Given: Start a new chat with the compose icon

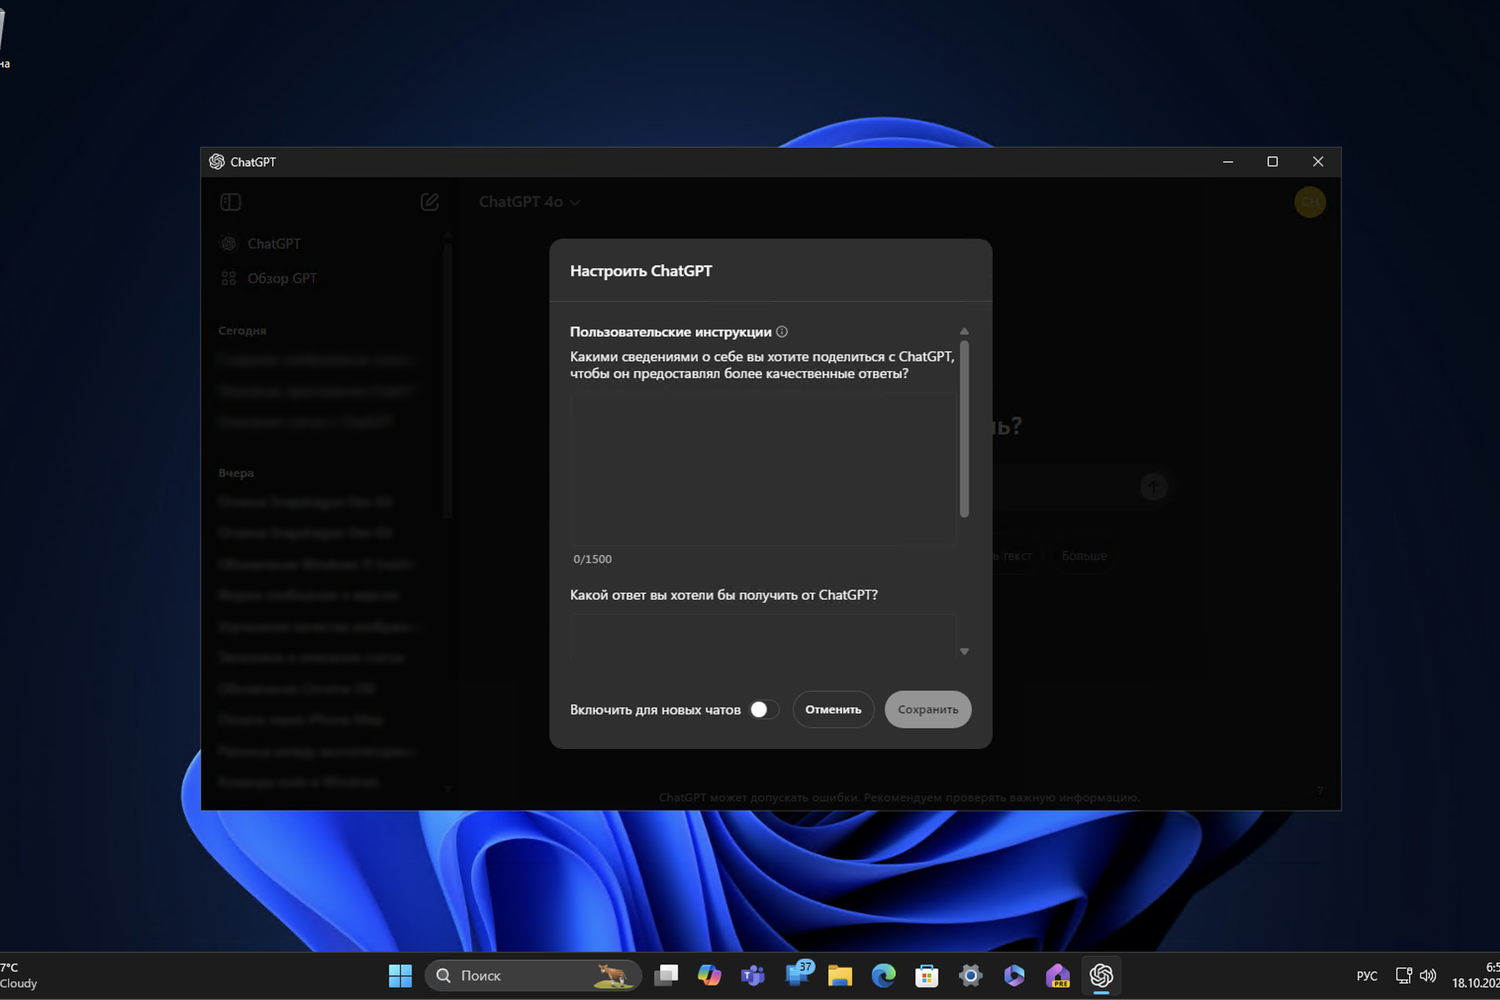Looking at the screenshot, I should 430,202.
